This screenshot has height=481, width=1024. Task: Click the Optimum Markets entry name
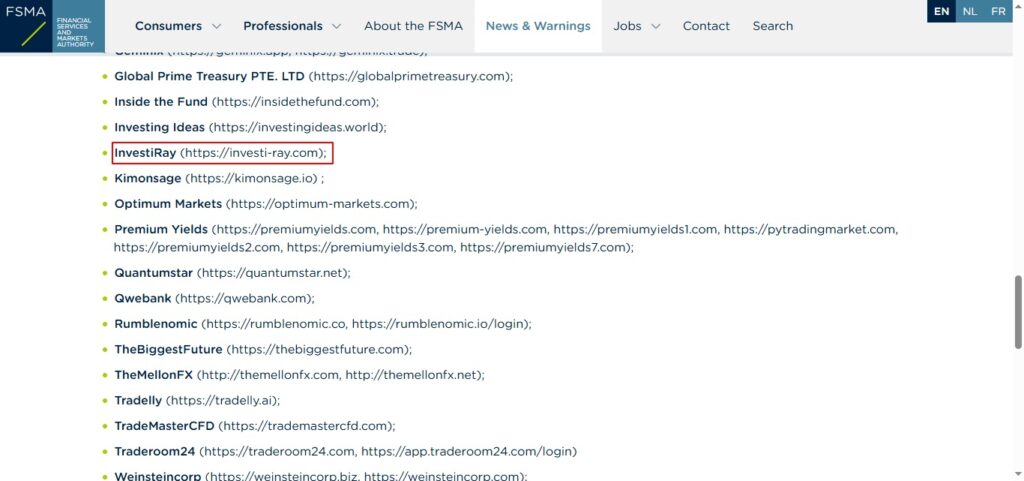click(168, 204)
